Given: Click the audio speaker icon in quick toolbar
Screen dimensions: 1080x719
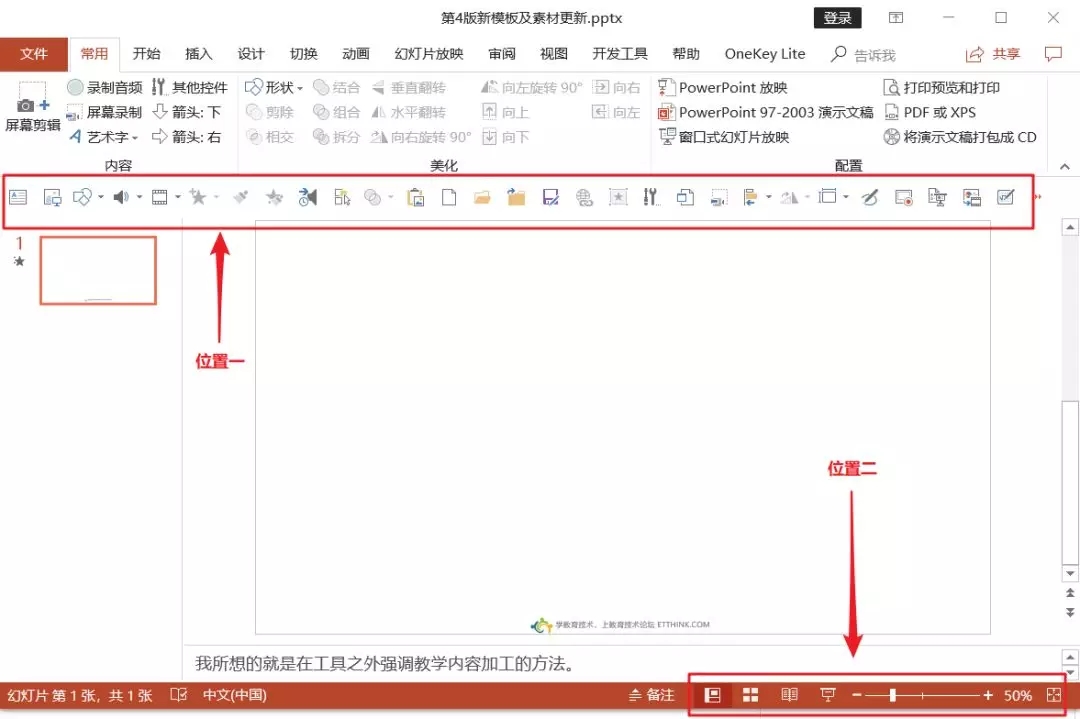Looking at the screenshot, I should coord(119,196).
